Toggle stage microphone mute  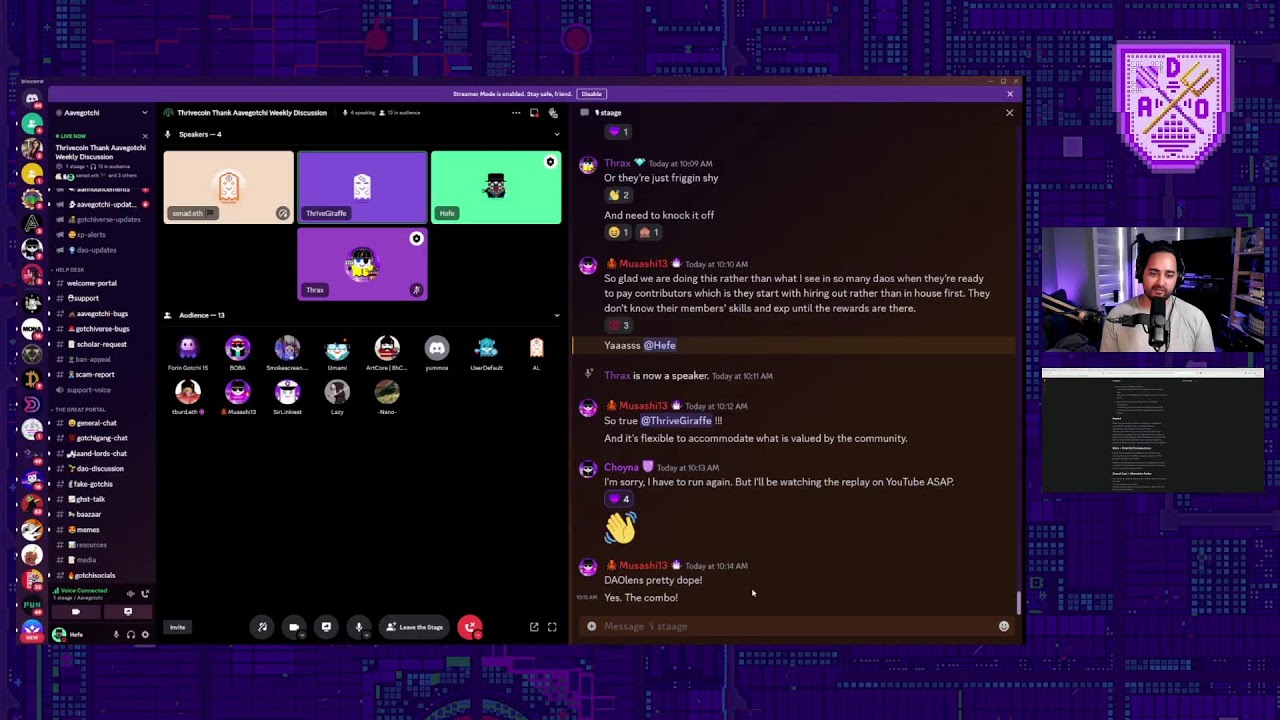[359, 627]
